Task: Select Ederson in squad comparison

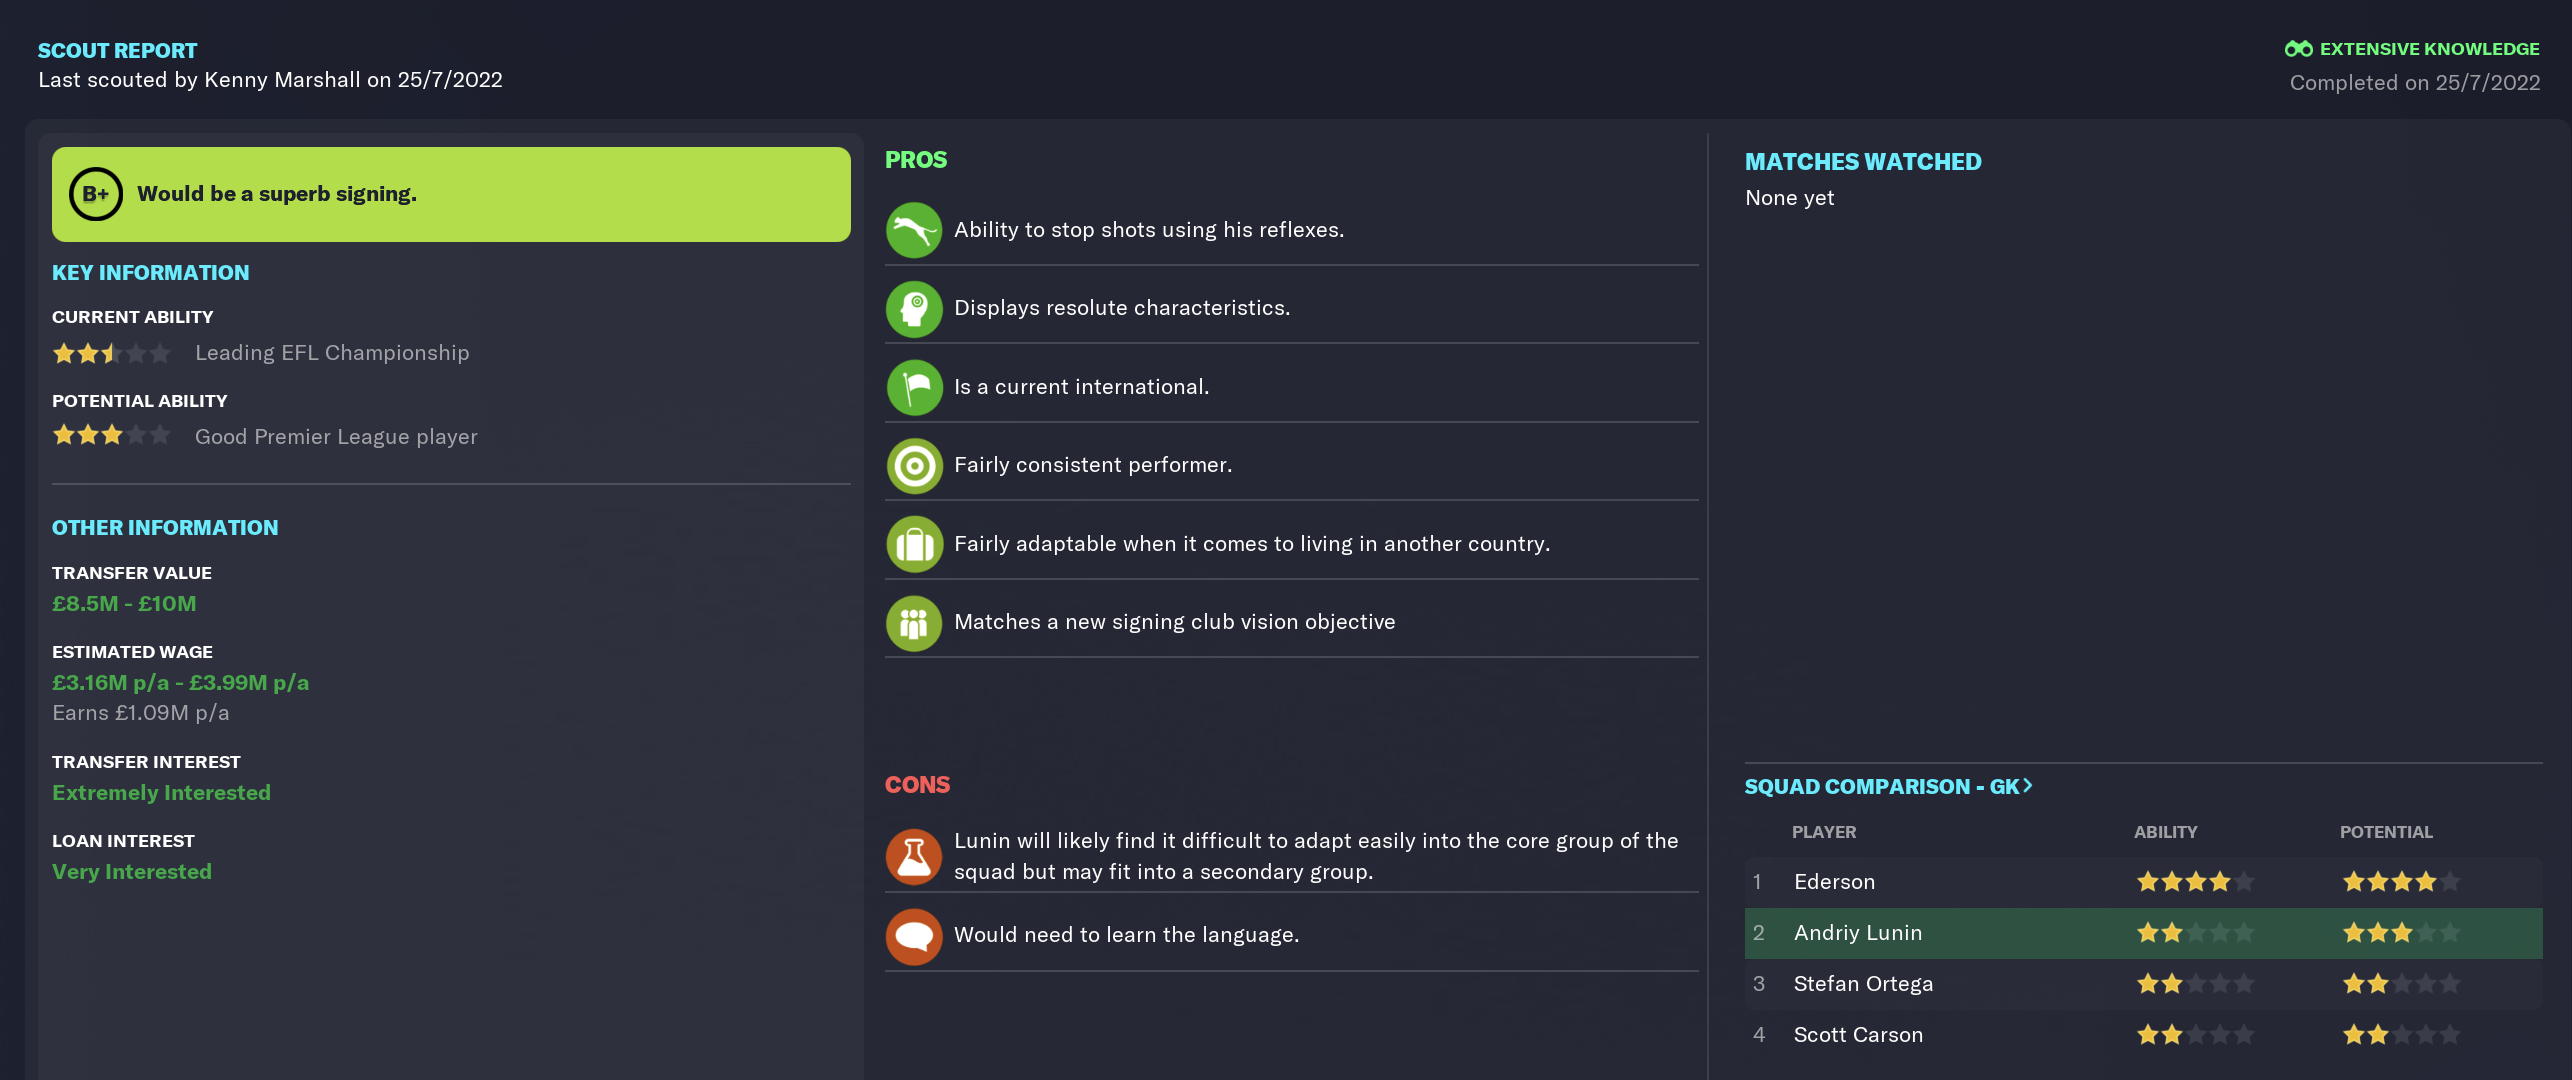Action: [2143, 882]
